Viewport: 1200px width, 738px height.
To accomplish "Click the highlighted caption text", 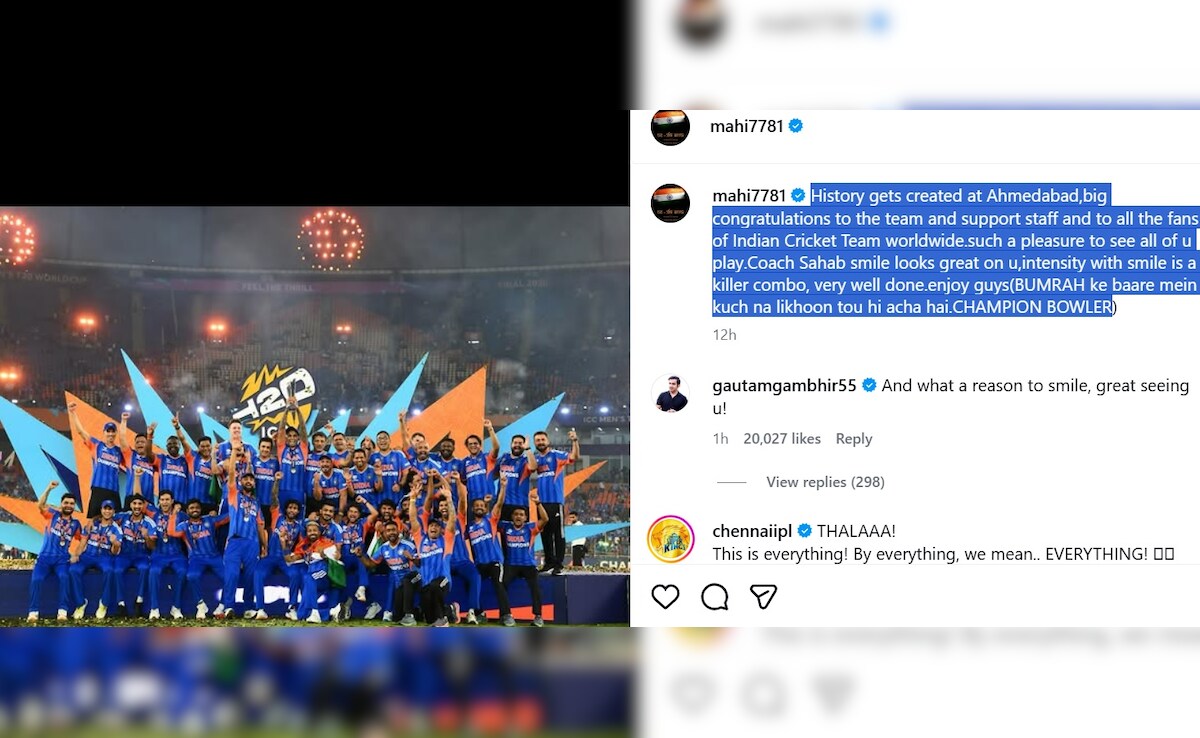I will pos(955,252).
